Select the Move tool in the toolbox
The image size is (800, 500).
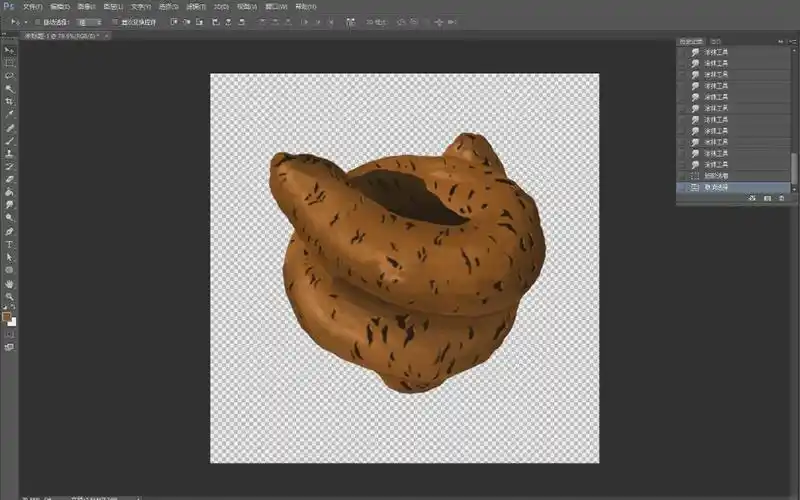tap(10, 49)
